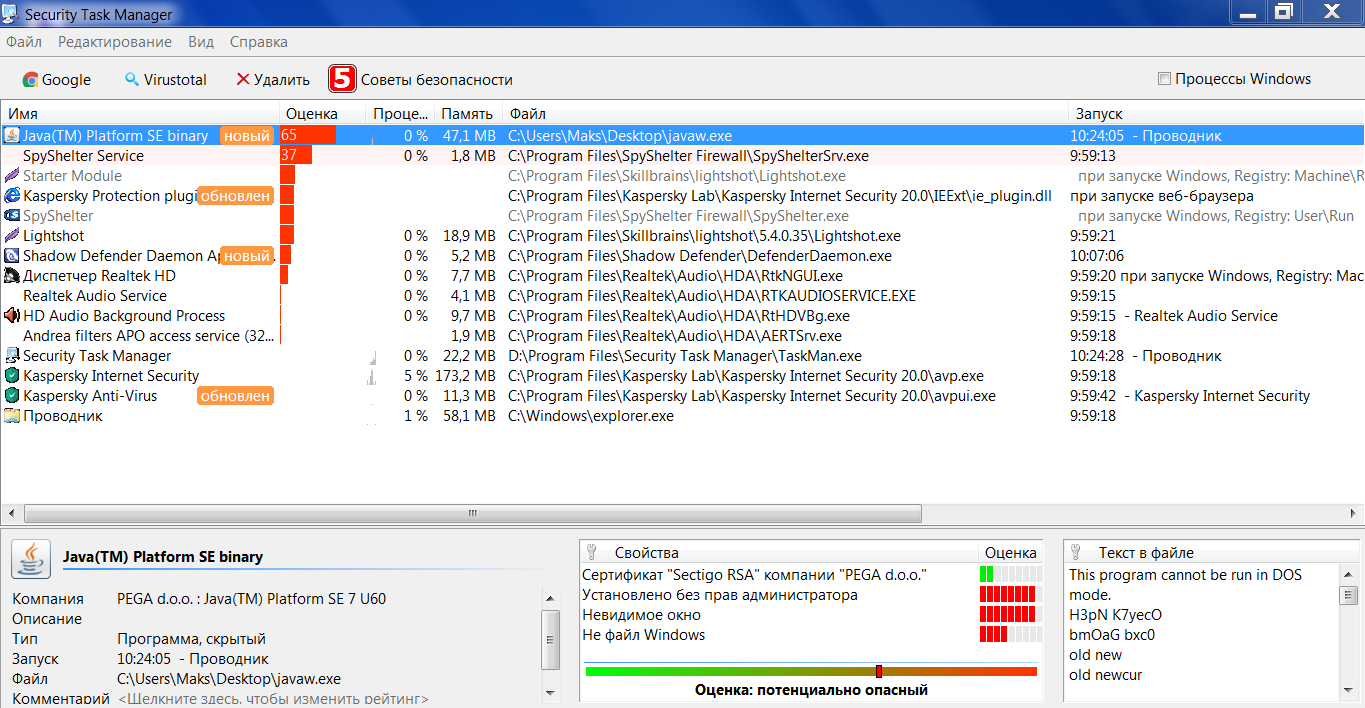Sort by the Запуск column header
1365x708 pixels.
point(1215,114)
